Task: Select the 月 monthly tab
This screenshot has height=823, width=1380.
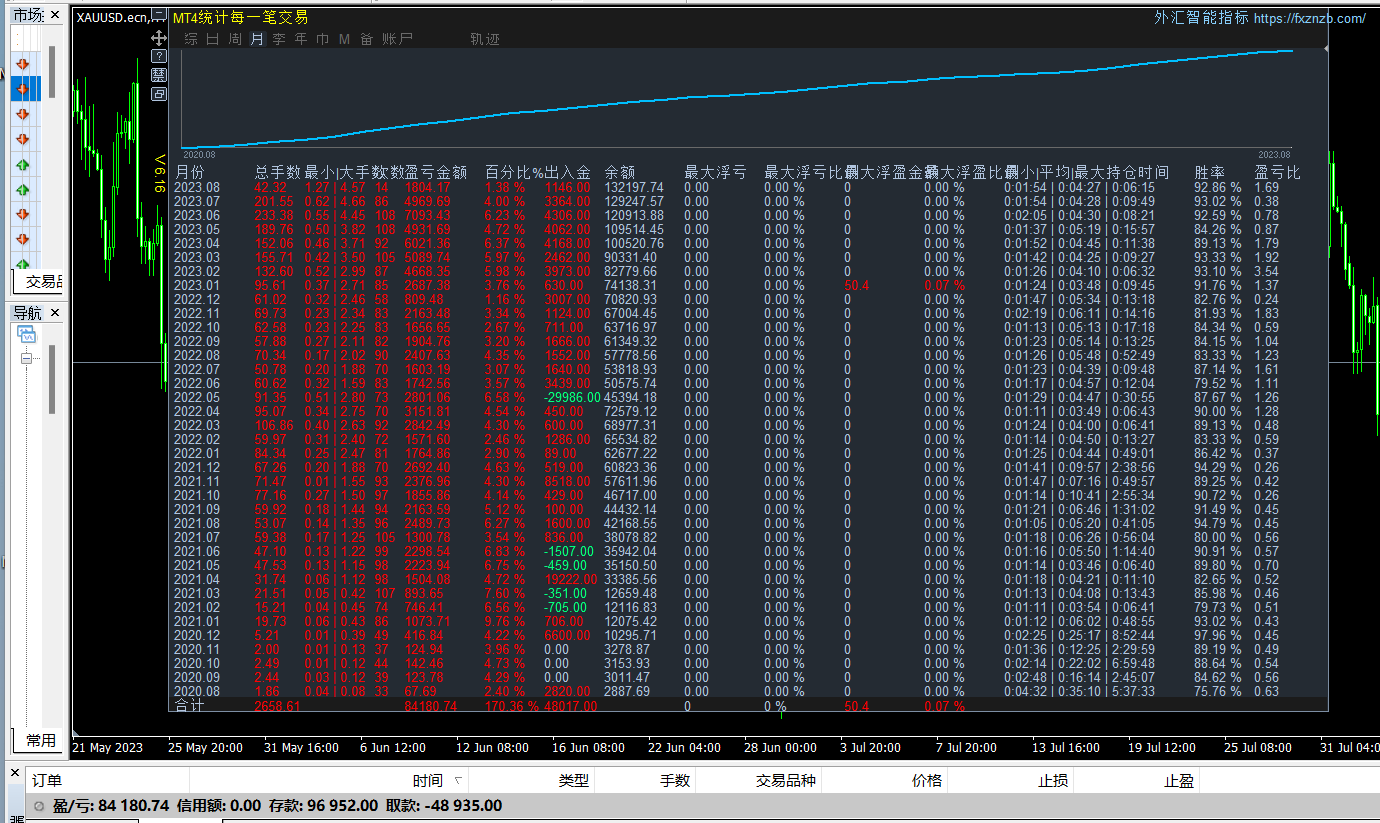Action: tap(257, 39)
